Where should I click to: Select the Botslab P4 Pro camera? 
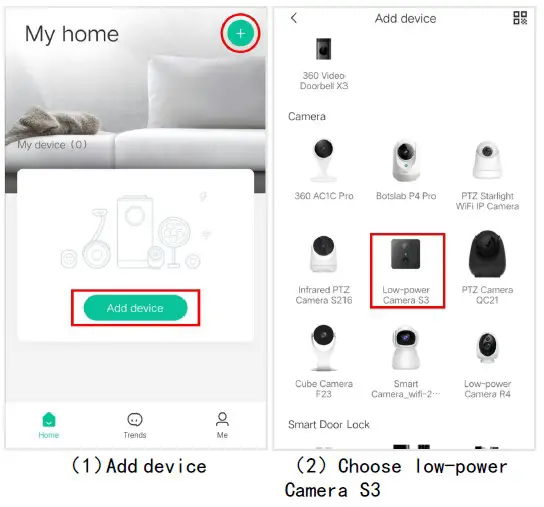(x=406, y=170)
